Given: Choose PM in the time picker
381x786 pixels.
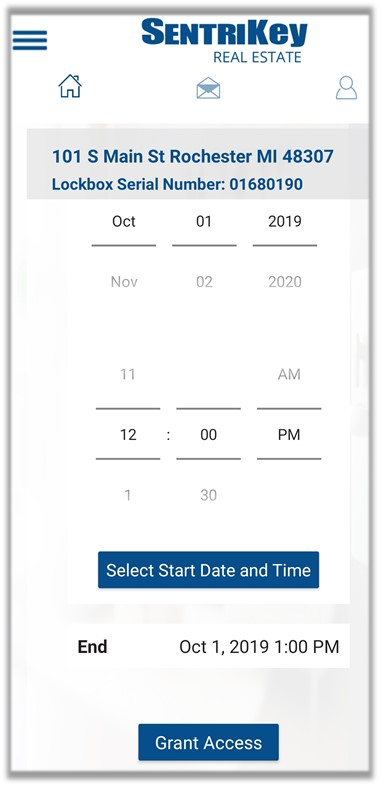Looking at the screenshot, I should pyautogui.click(x=289, y=435).
